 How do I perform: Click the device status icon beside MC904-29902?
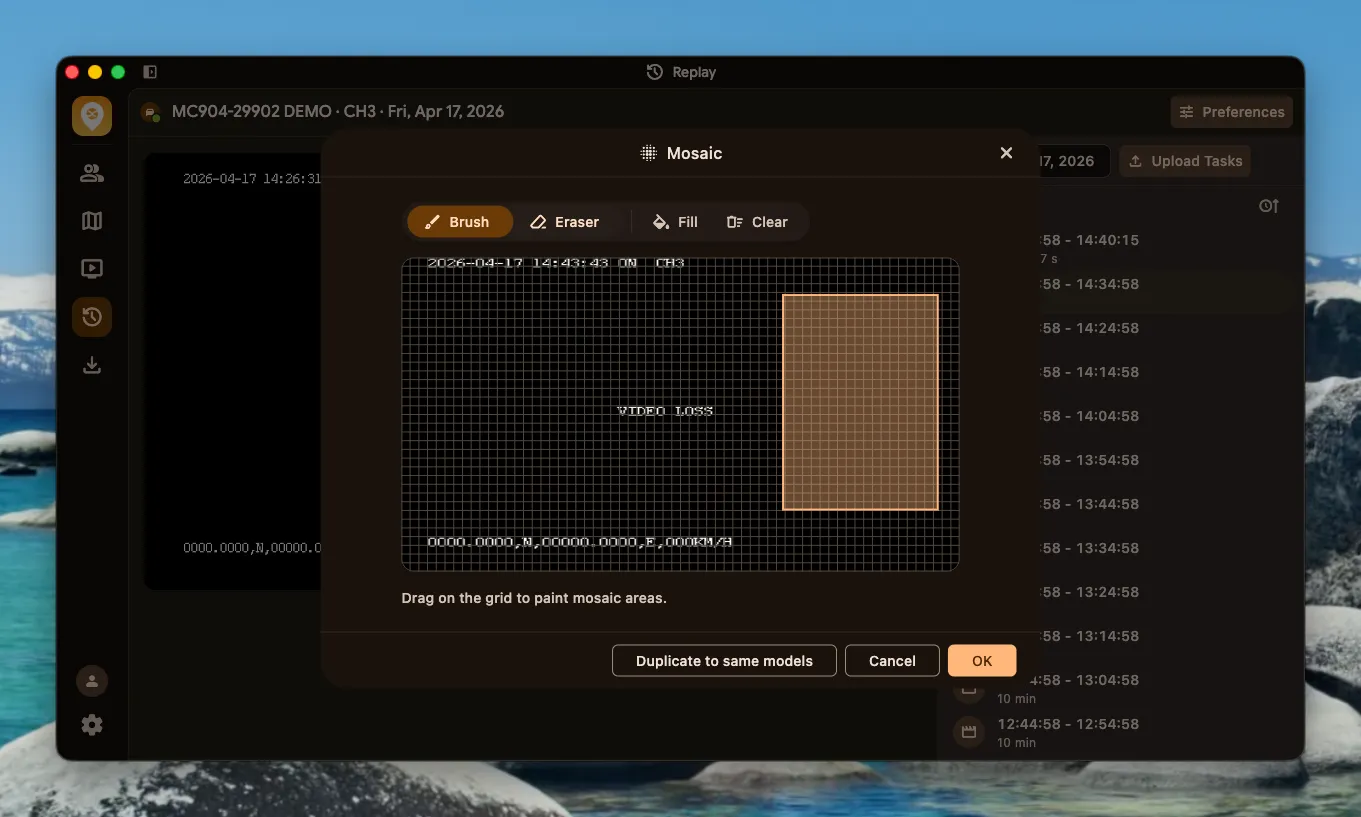151,112
